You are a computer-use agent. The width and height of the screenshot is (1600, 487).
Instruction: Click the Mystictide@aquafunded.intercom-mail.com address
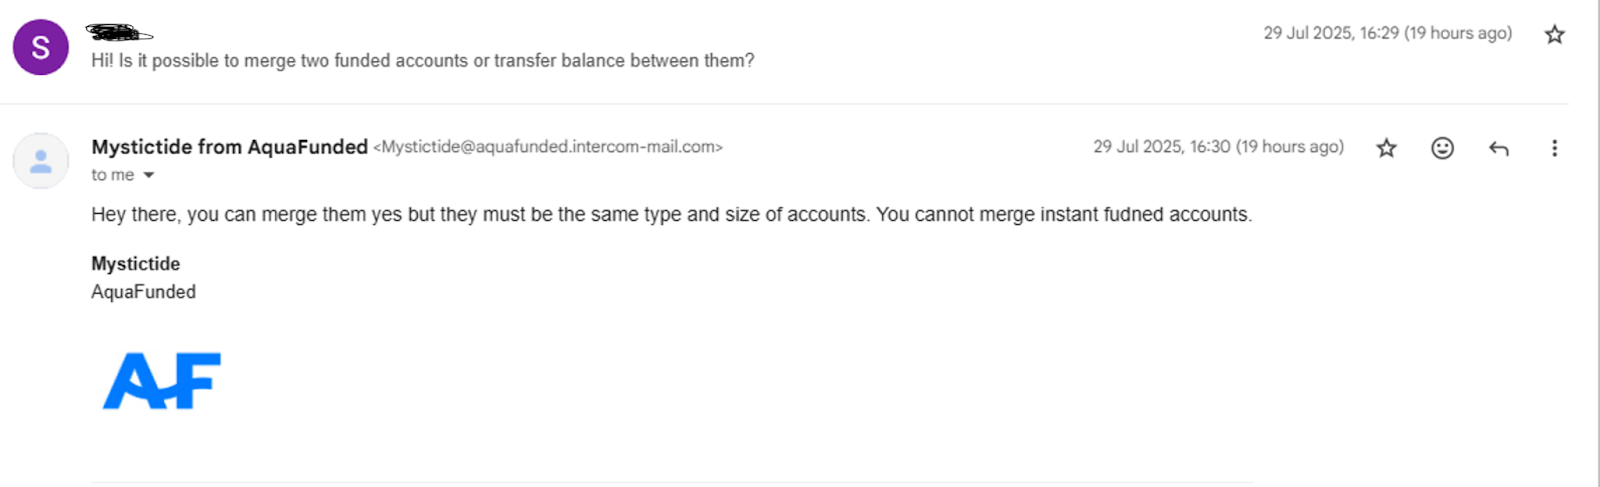pyautogui.click(x=548, y=147)
